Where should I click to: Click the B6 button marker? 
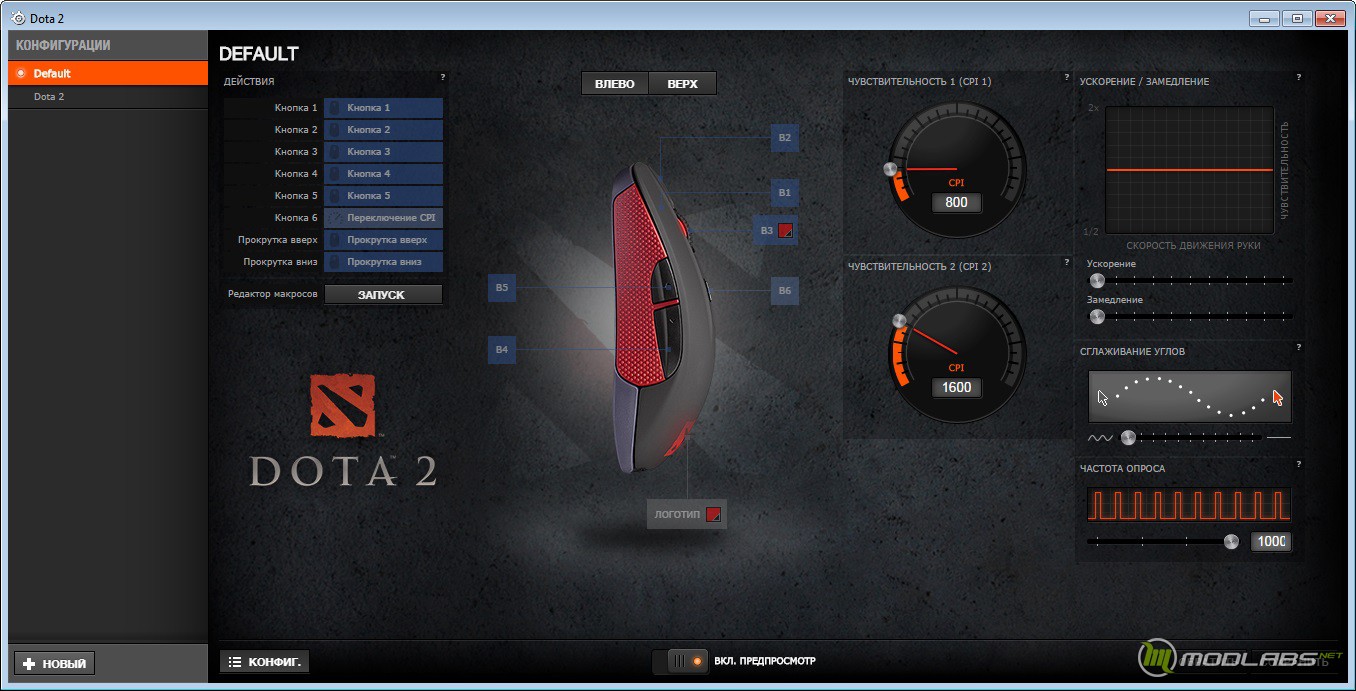coord(784,291)
